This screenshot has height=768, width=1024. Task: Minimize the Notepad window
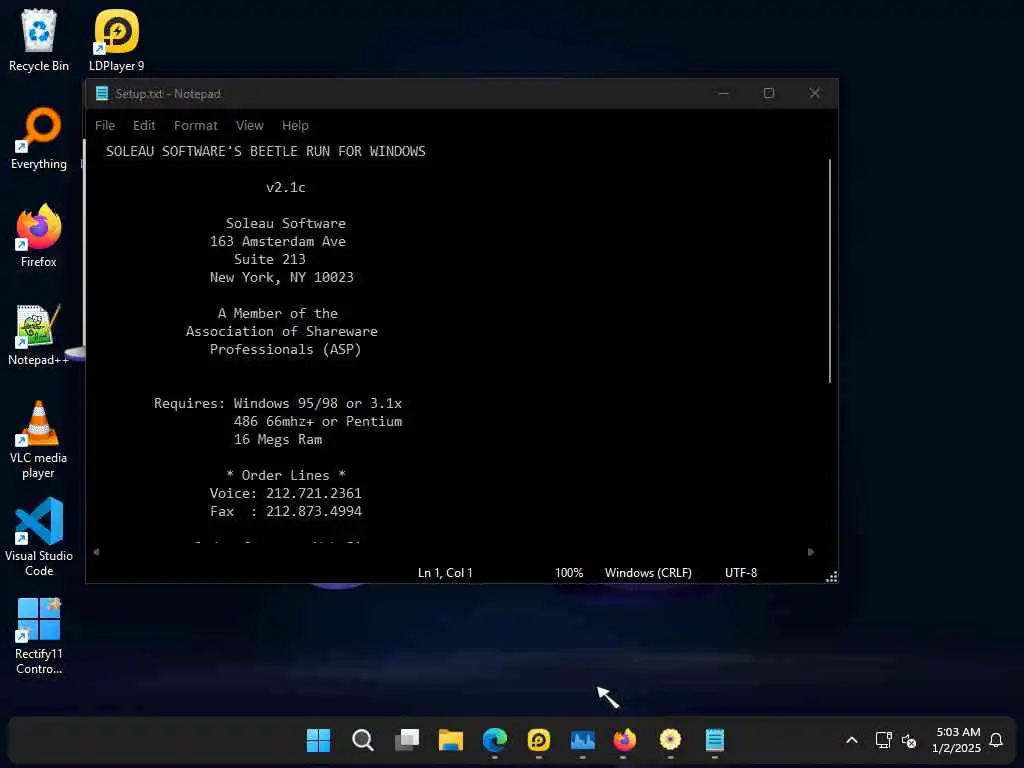(723, 93)
